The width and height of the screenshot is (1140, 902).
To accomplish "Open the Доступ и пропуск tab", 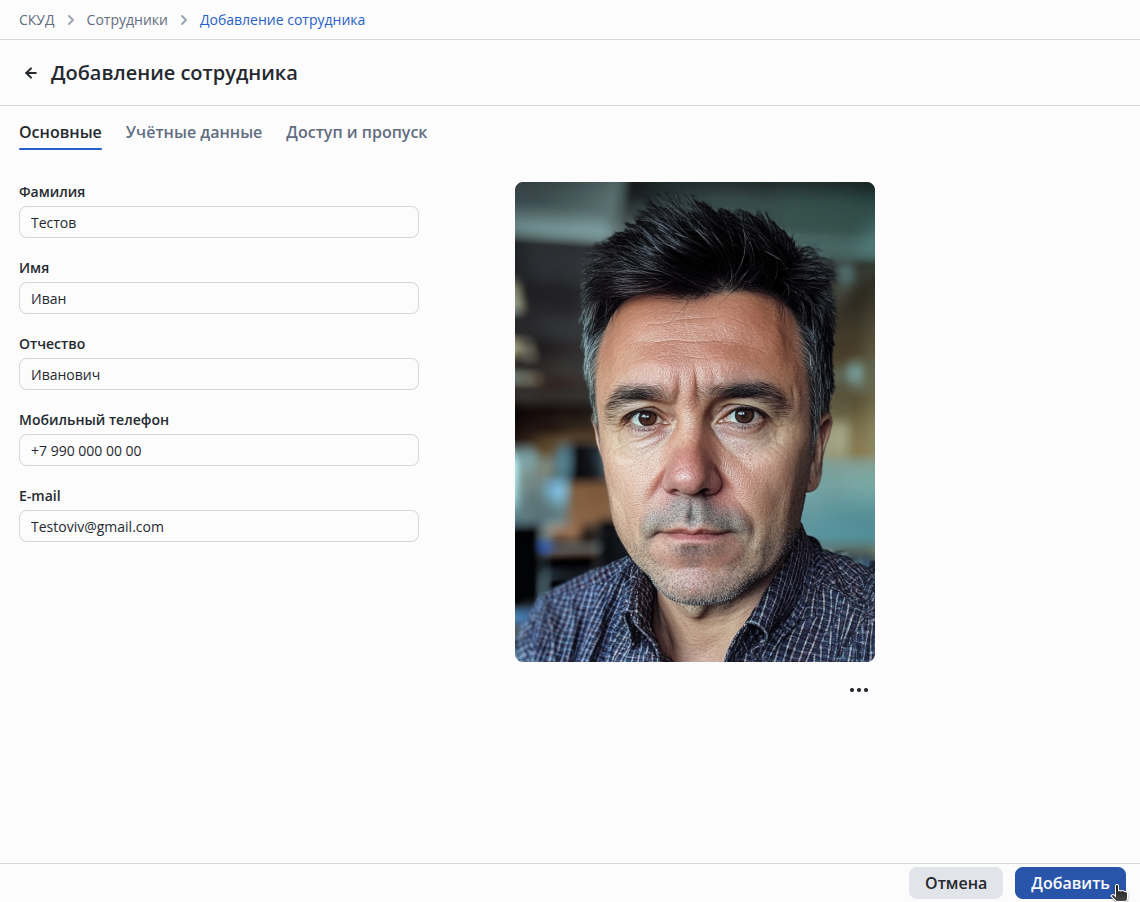I will [x=356, y=132].
